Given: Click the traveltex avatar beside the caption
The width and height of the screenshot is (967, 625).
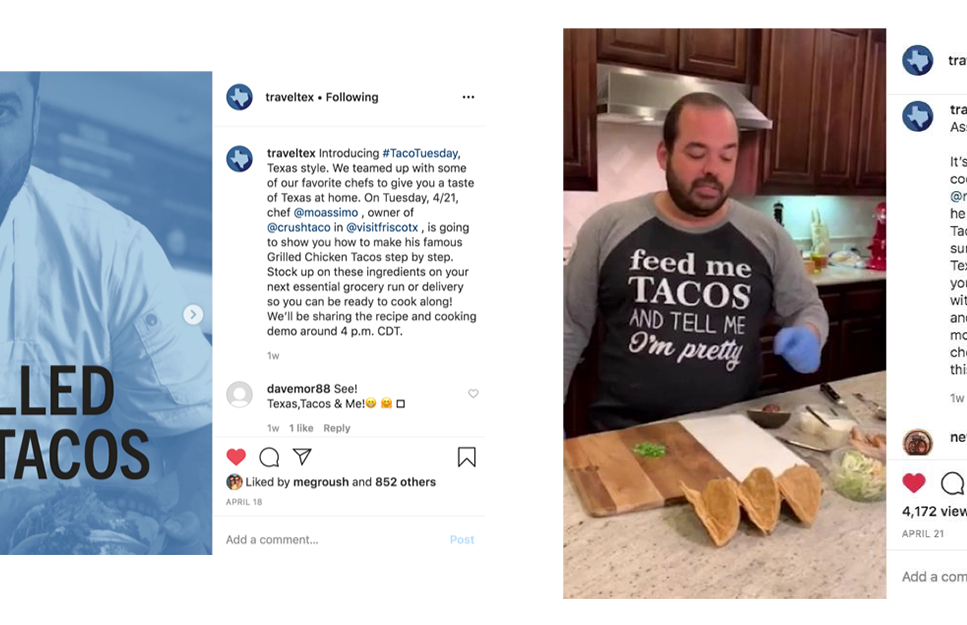Looking at the screenshot, I should (x=239, y=159).
